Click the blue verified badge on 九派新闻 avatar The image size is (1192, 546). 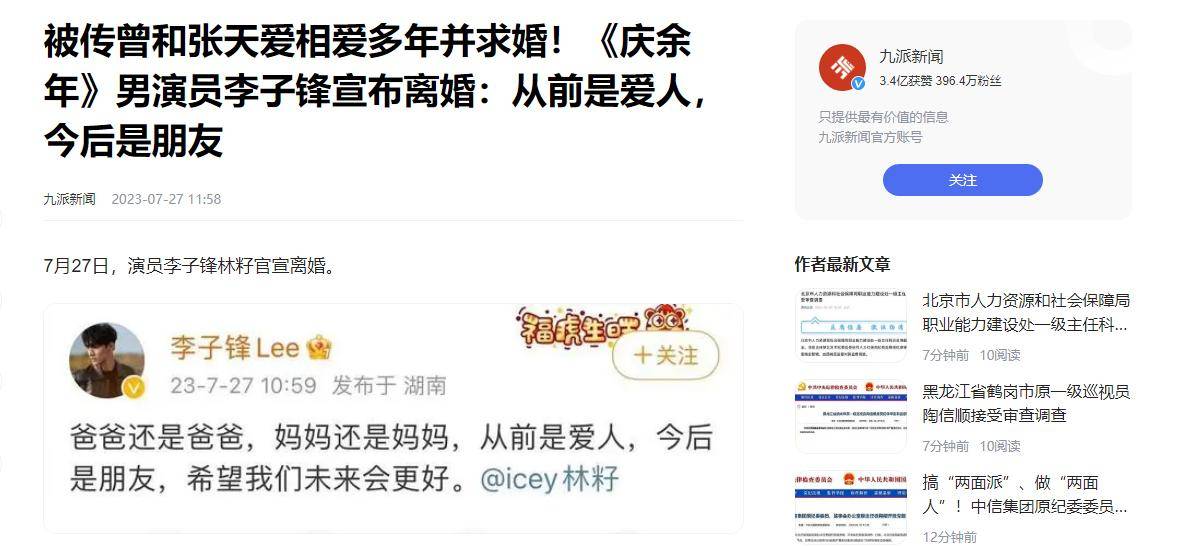pos(858,84)
